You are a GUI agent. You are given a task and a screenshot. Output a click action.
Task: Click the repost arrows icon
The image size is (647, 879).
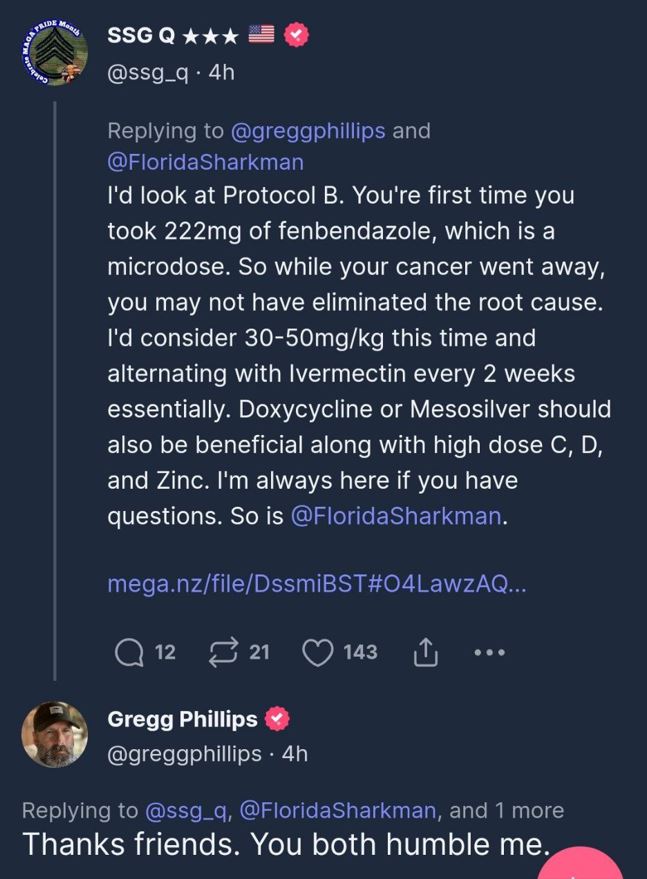tap(221, 652)
